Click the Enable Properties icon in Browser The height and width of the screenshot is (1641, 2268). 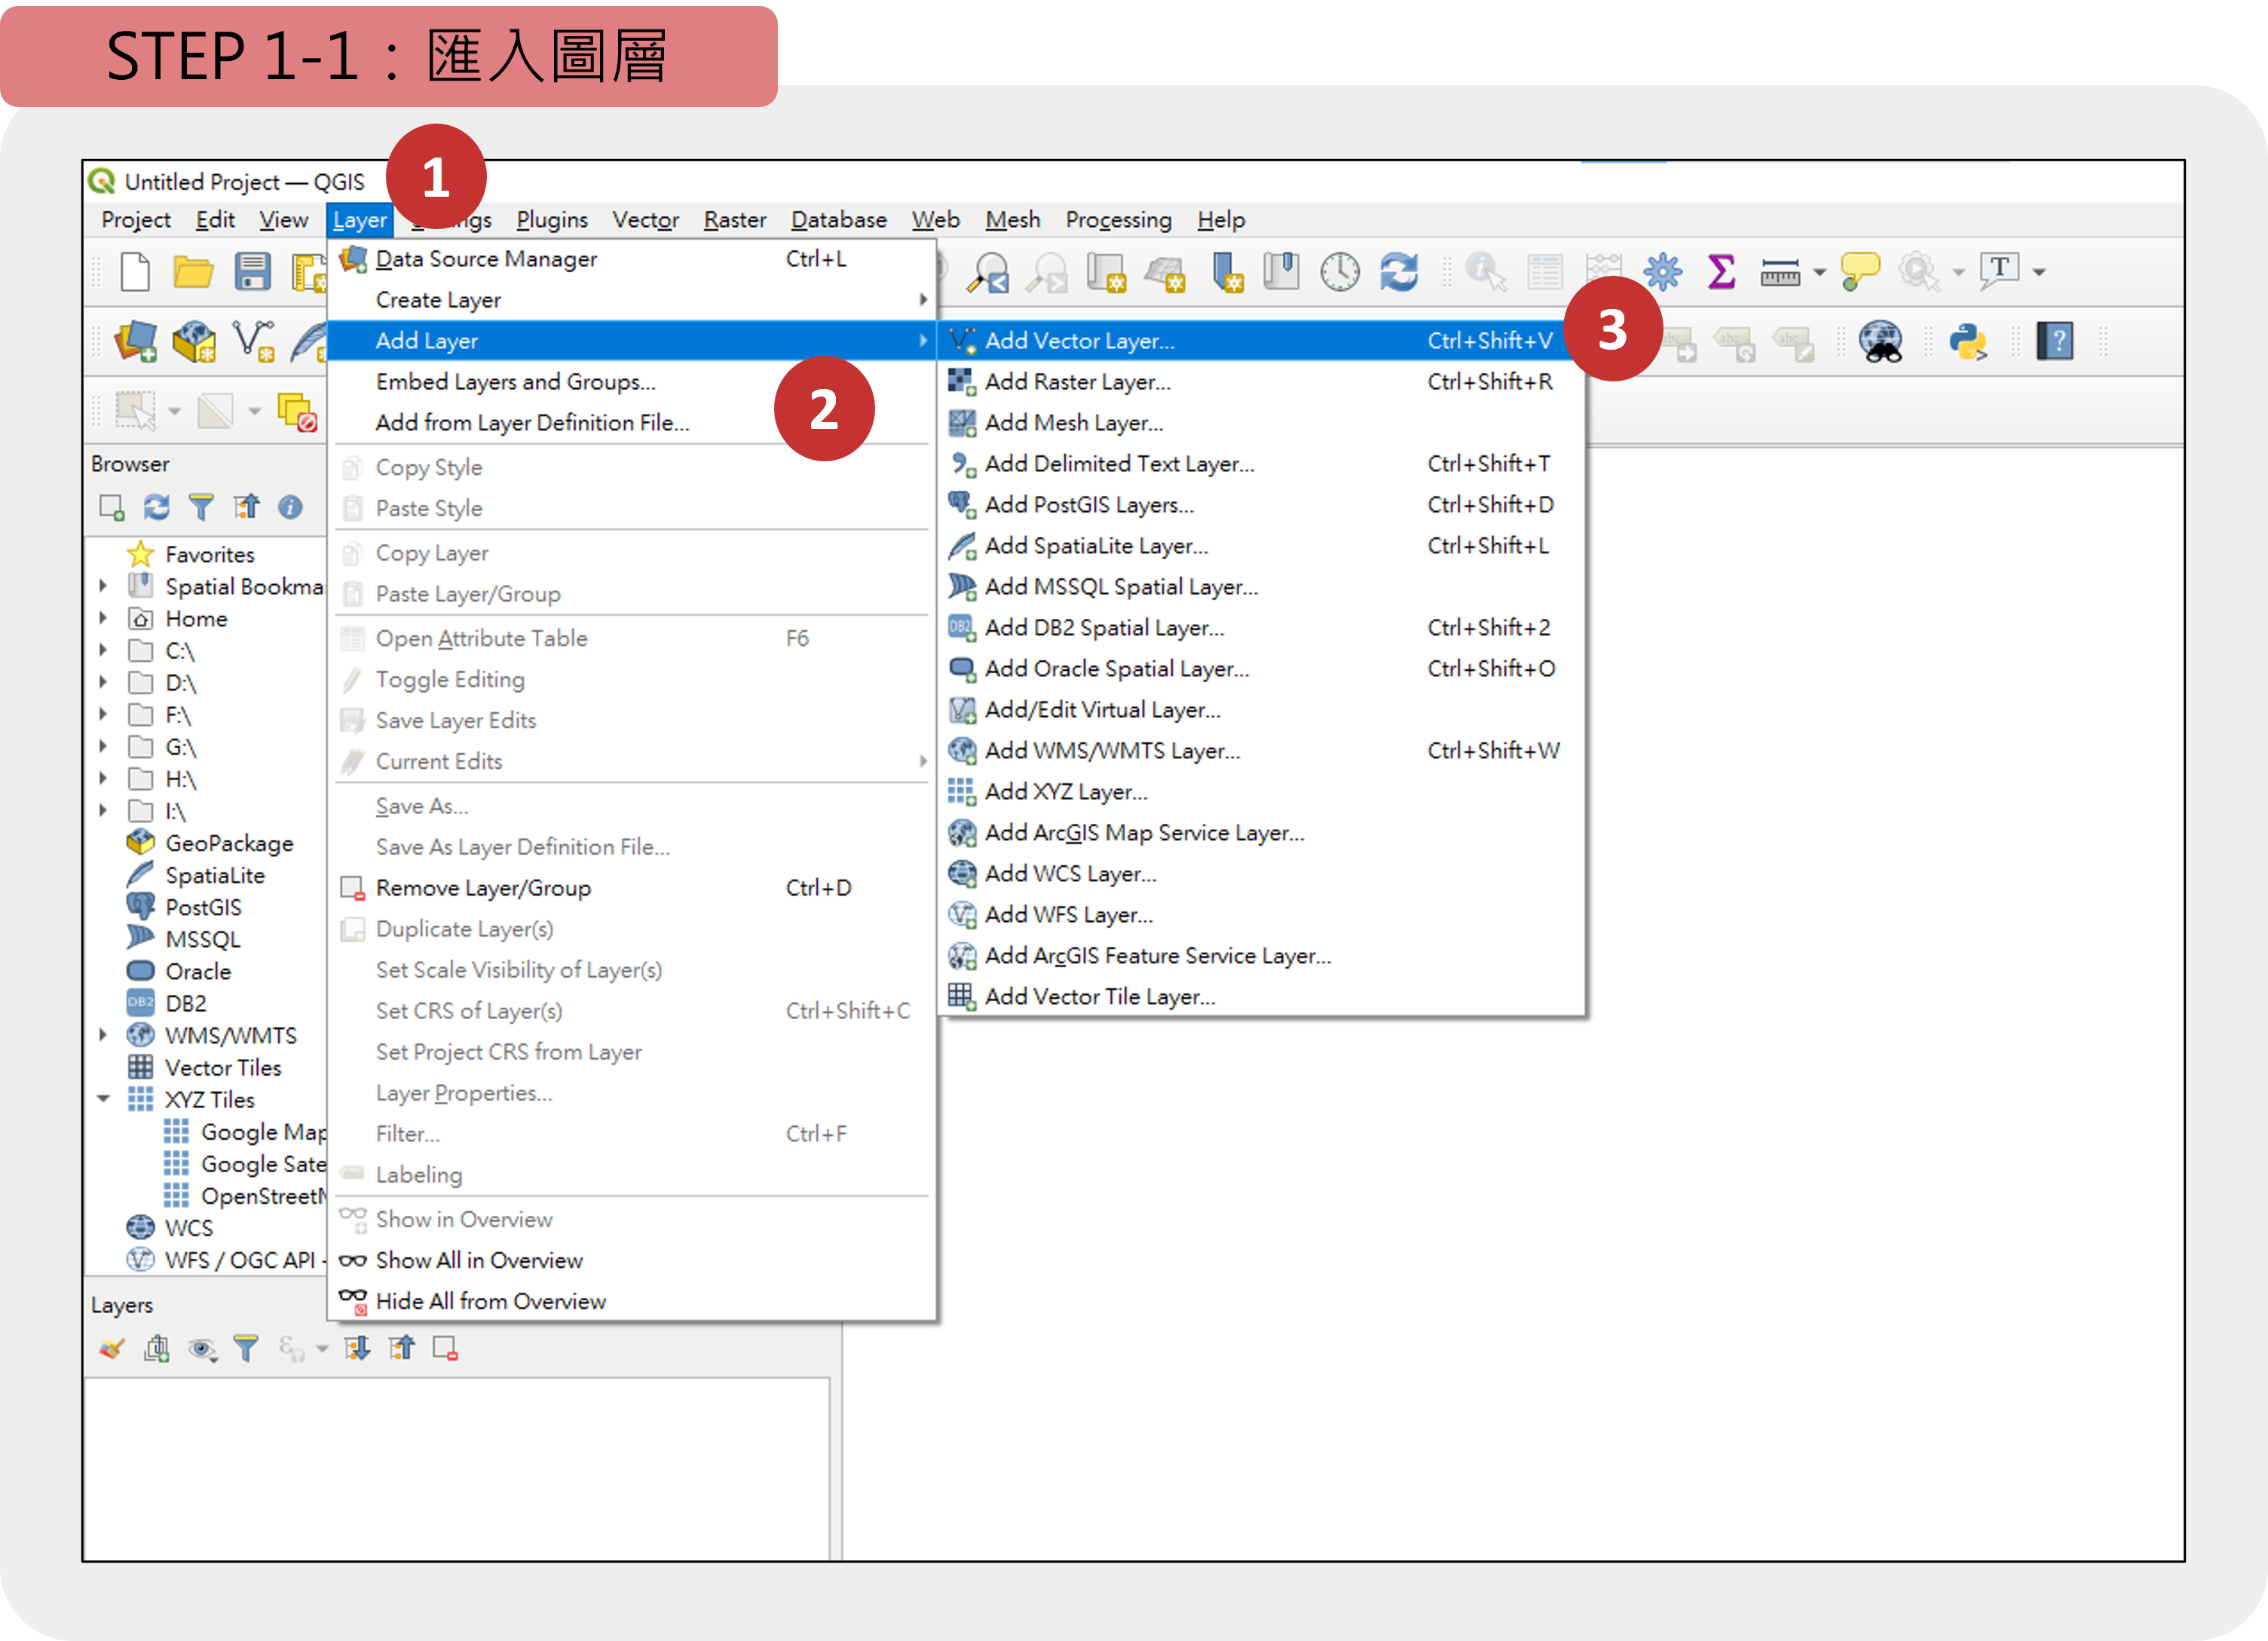tap(287, 507)
